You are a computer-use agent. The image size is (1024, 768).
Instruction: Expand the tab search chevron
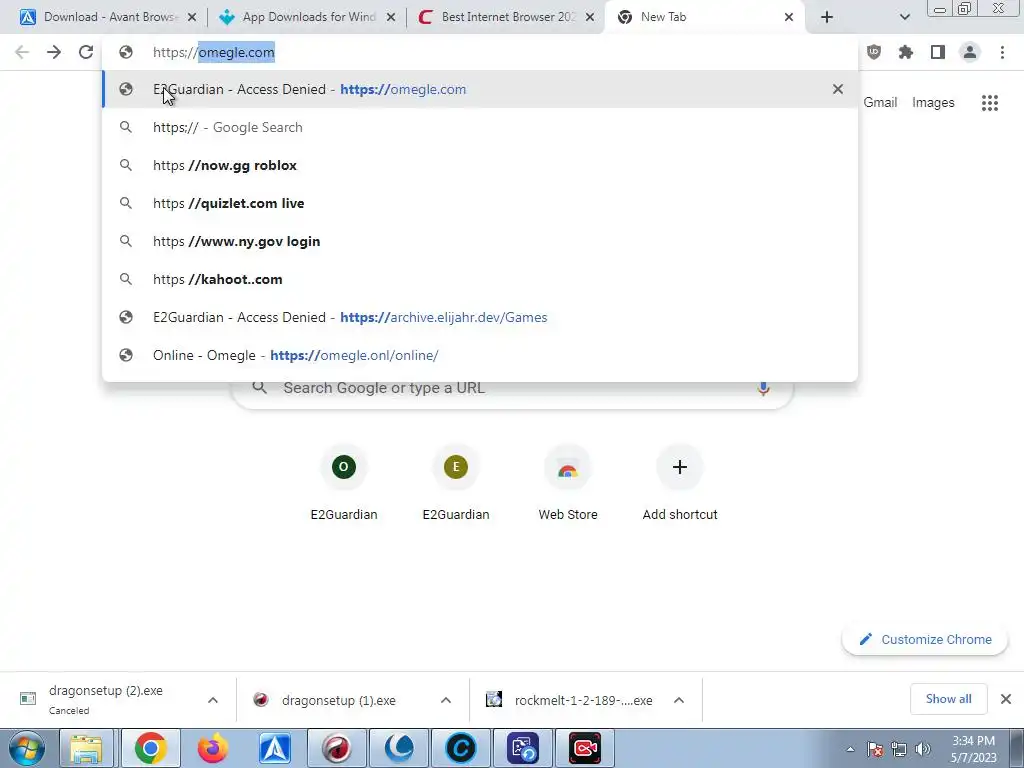coord(904,17)
